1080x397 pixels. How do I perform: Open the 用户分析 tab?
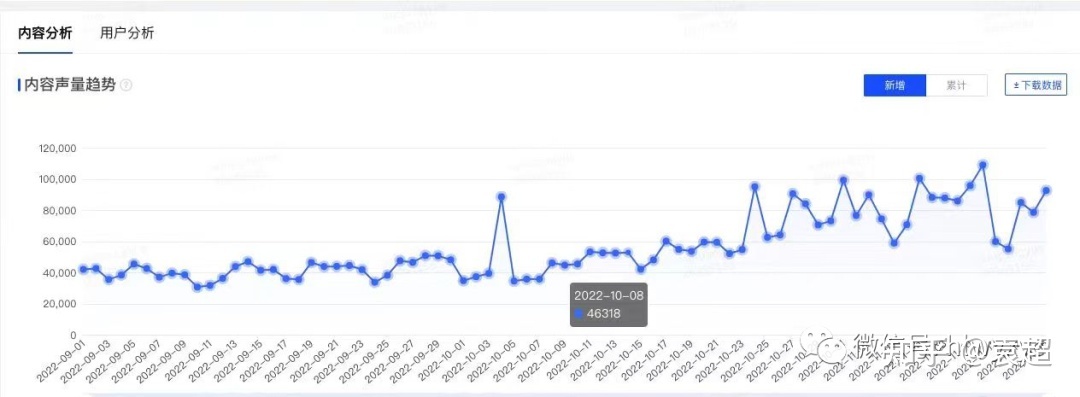(x=127, y=33)
